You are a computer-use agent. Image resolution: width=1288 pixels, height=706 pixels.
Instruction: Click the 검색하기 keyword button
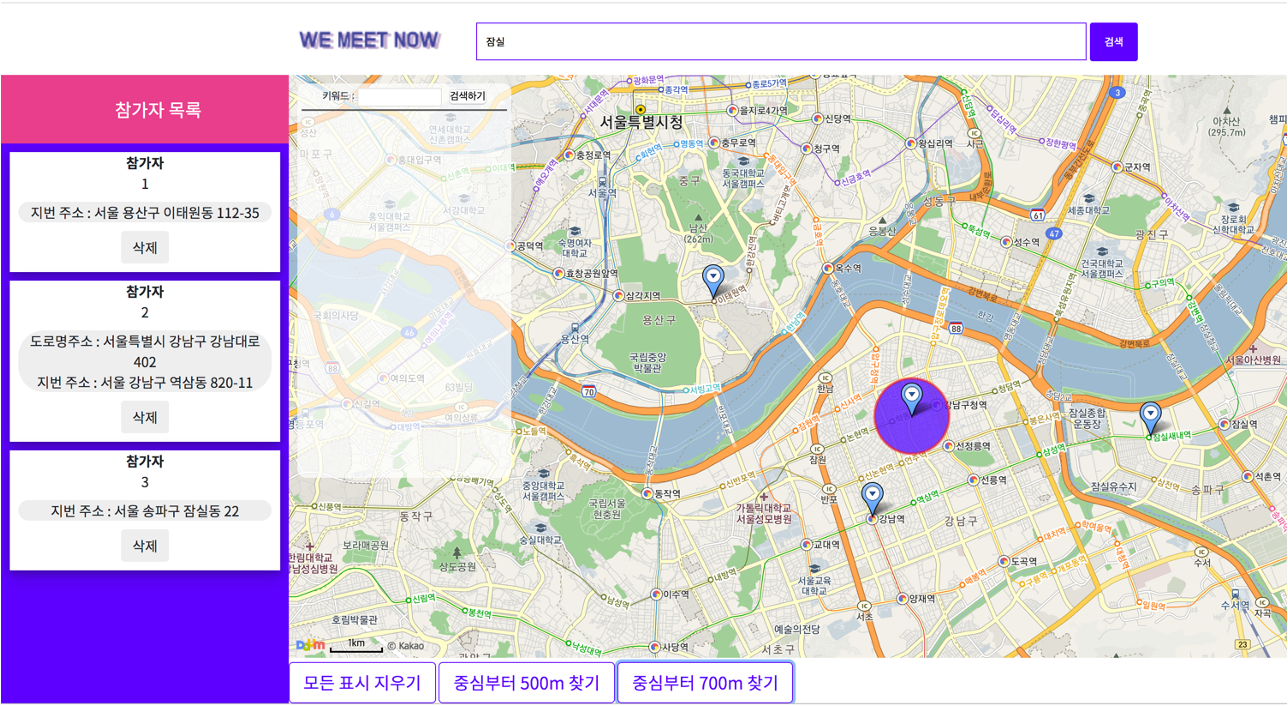coord(467,96)
